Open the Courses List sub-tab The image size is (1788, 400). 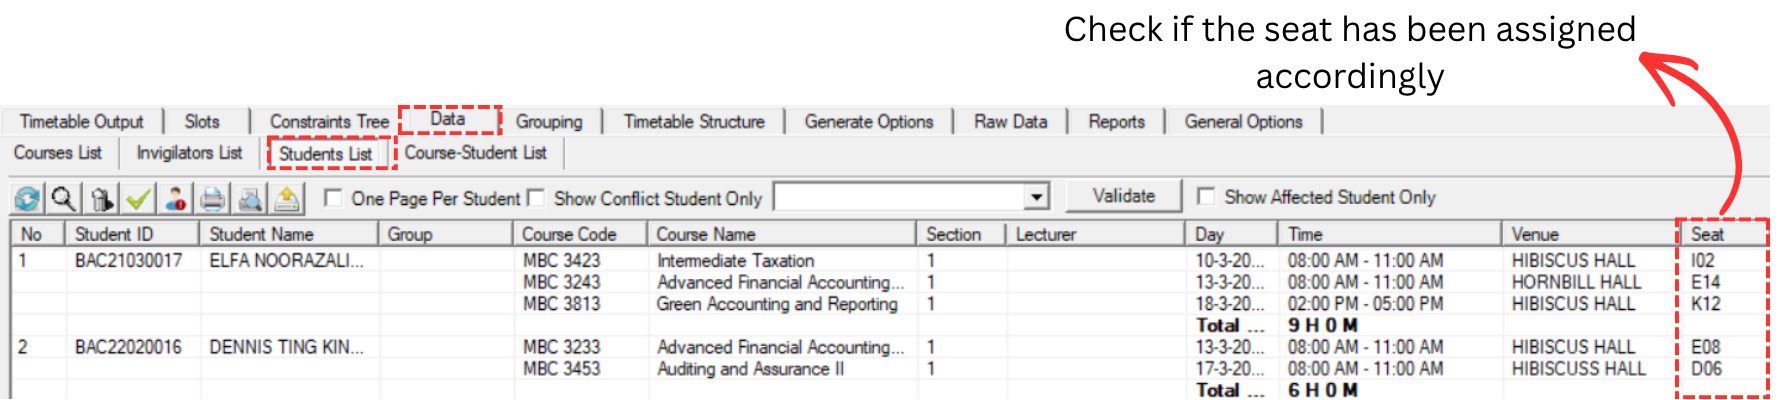click(x=58, y=153)
